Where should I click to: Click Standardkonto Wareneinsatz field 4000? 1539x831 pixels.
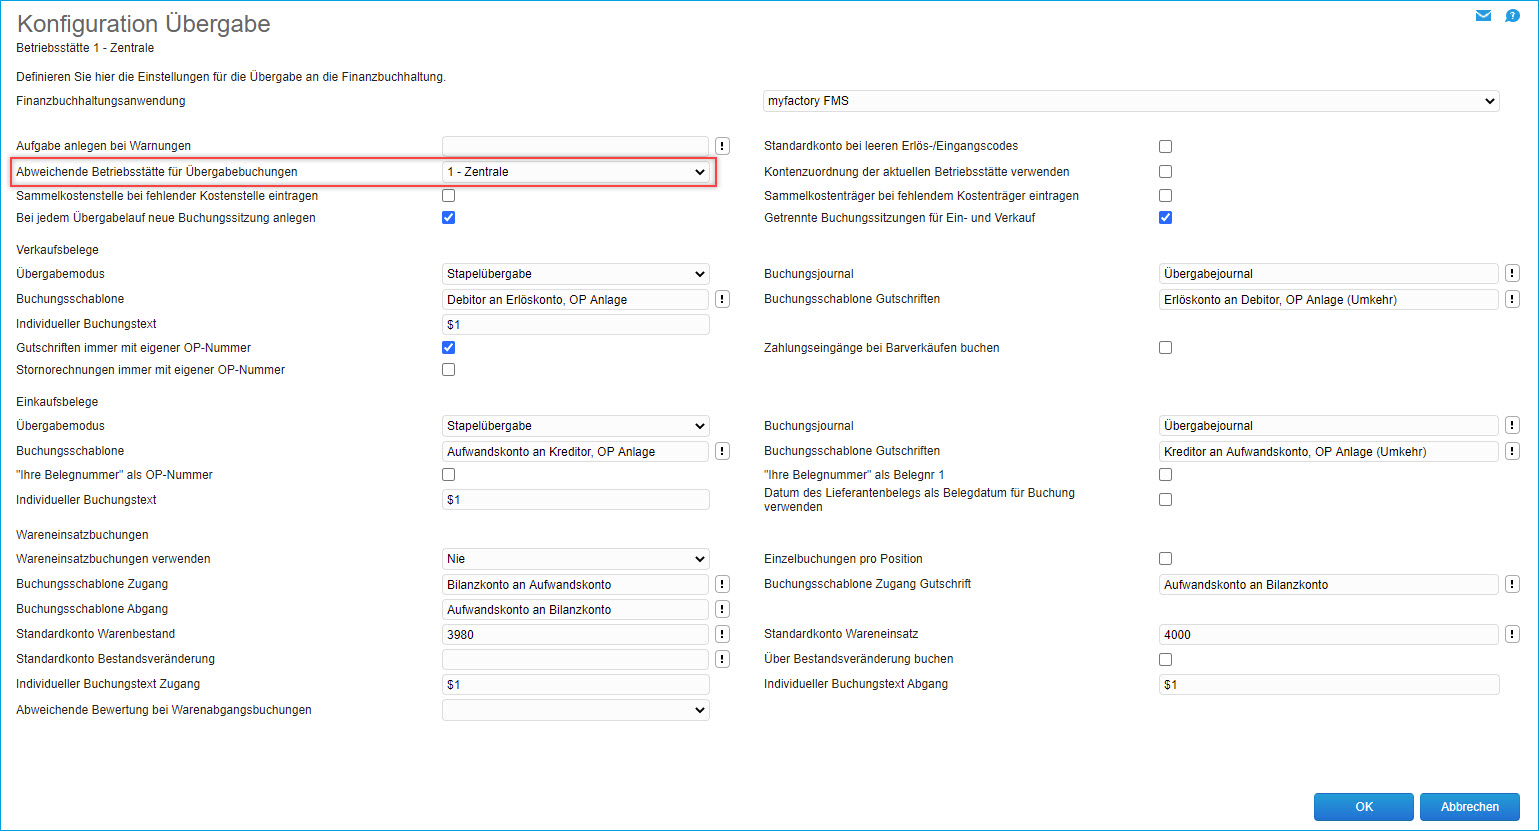[1329, 634]
